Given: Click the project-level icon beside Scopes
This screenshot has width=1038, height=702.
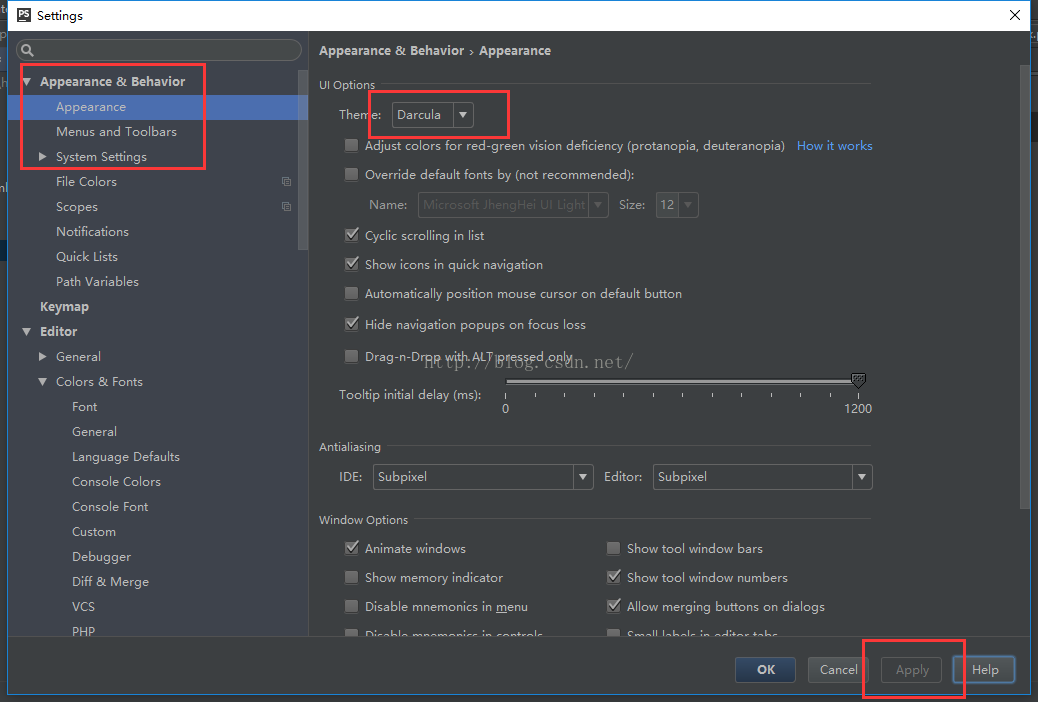Looking at the screenshot, I should pos(287,207).
